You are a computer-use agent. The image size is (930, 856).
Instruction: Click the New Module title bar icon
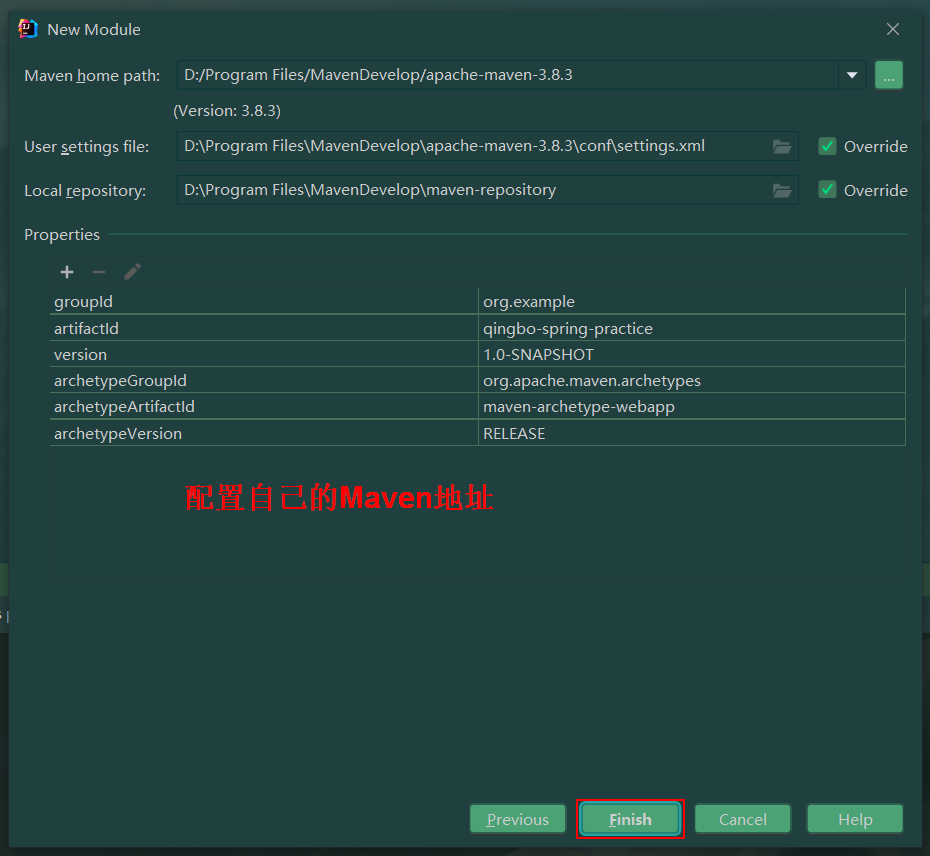pyautogui.click(x=27, y=29)
